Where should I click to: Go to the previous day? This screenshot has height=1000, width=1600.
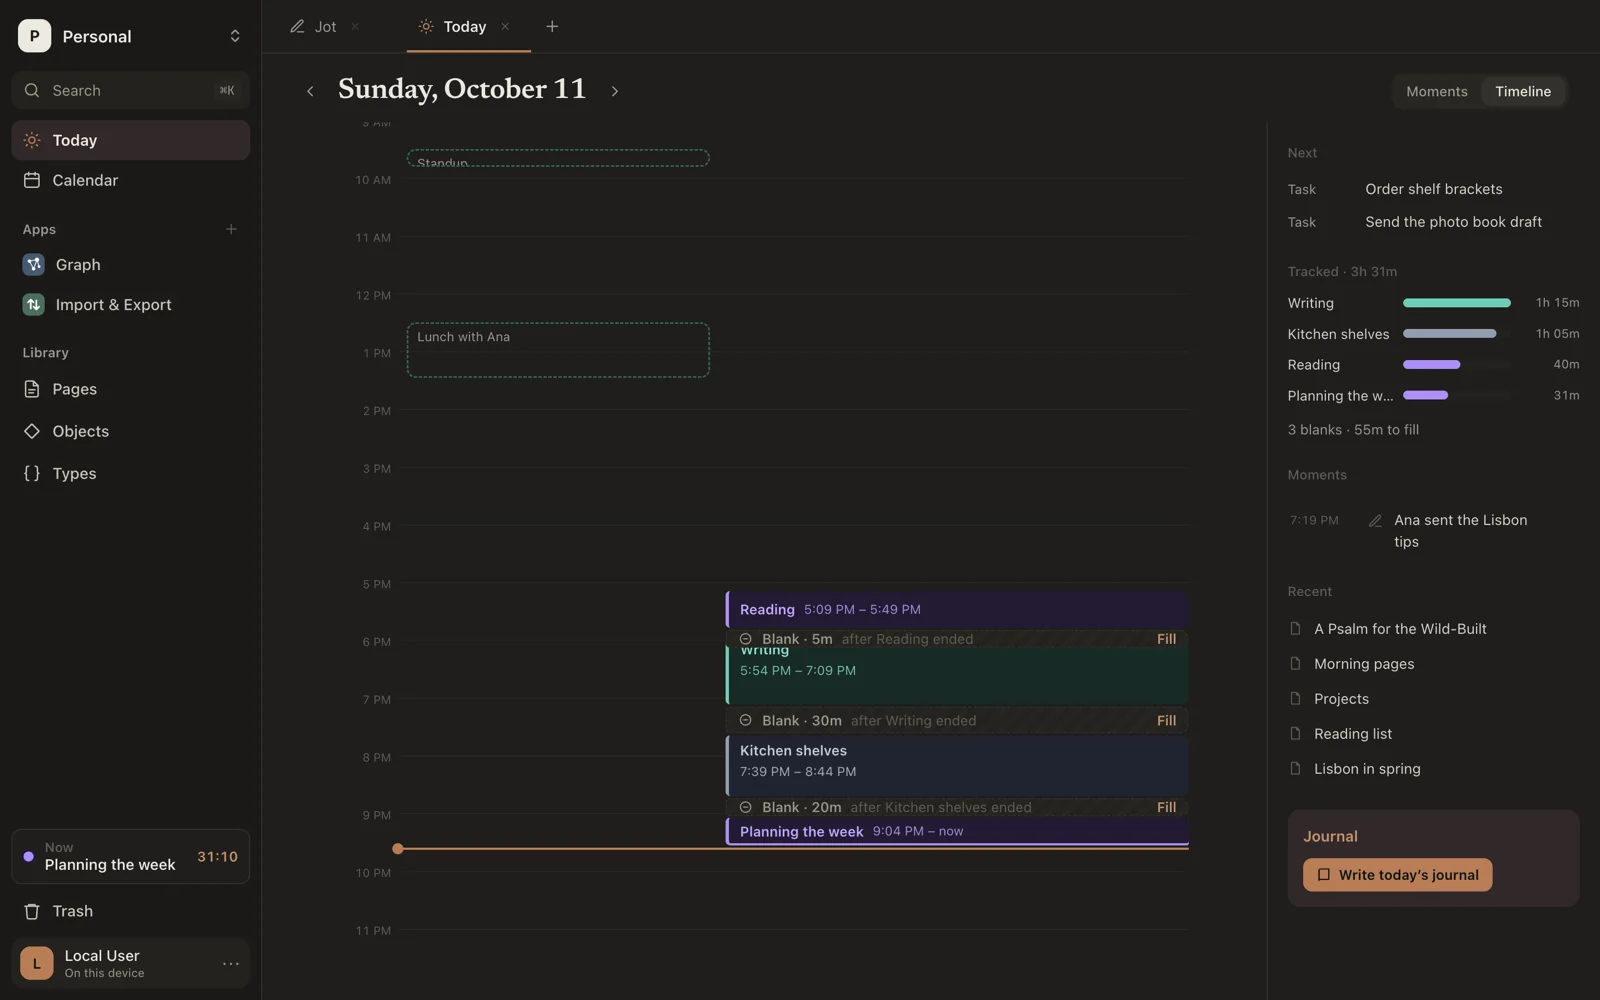(310, 91)
